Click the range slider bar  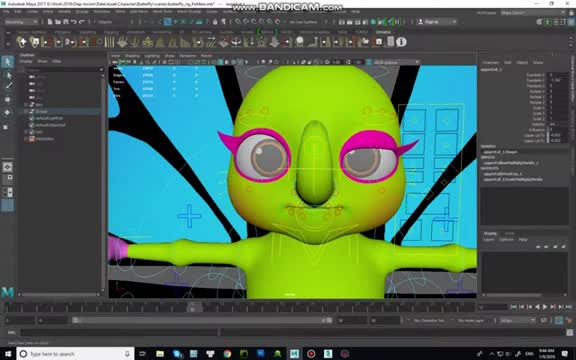pyautogui.click(x=201, y=320)
